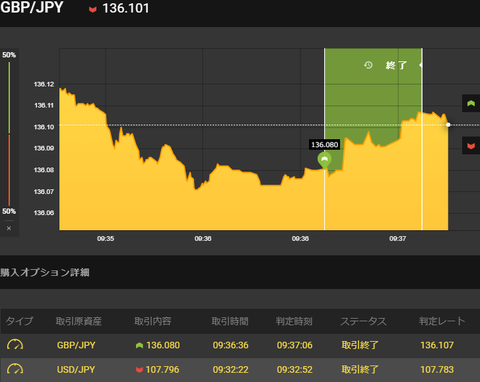
Task: Click the ステータス column header
Action: click(363, 321)
